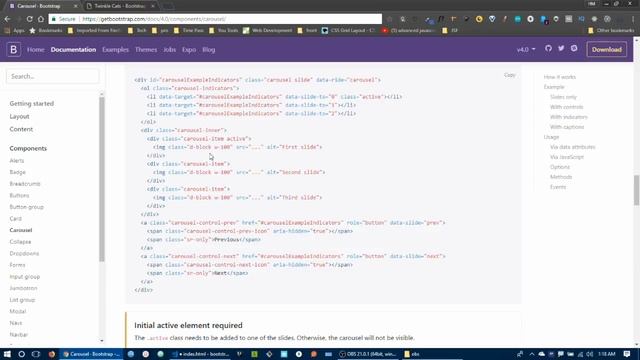The image size is (640, 360).
Task: Jump to Methods section
Action: tap(561, 177)
